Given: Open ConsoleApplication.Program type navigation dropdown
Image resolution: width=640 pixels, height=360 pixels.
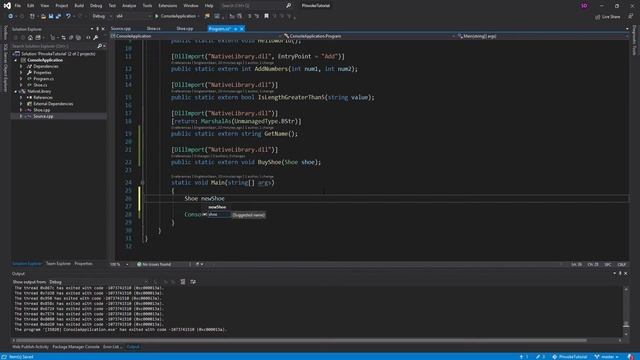Looking at the screenshot, I should (x=370, y=36).
